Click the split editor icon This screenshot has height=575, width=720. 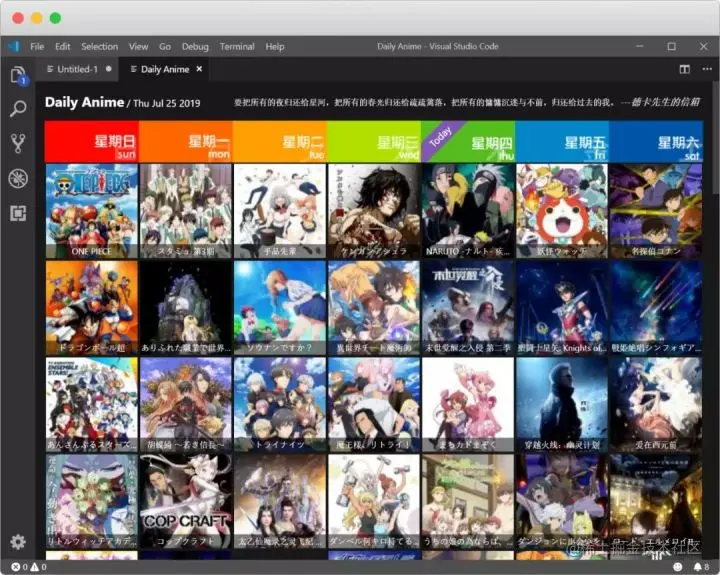[684, 69]
